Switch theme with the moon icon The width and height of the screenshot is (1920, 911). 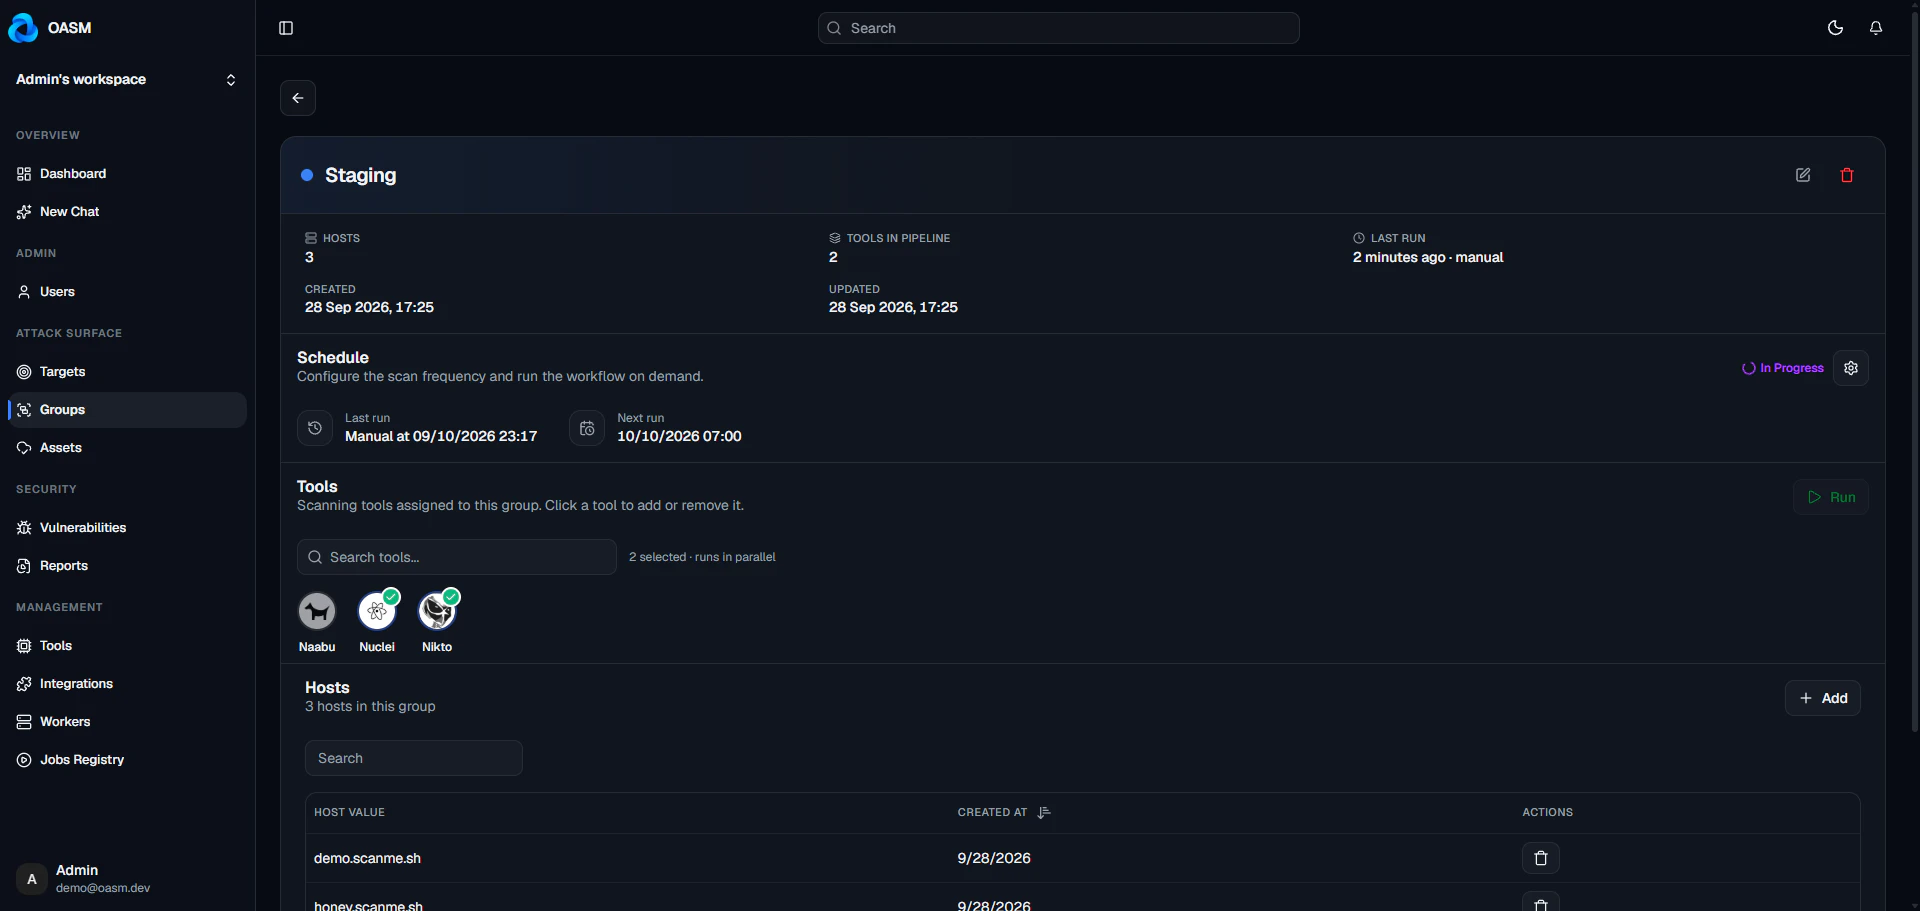click(1835, 28)
